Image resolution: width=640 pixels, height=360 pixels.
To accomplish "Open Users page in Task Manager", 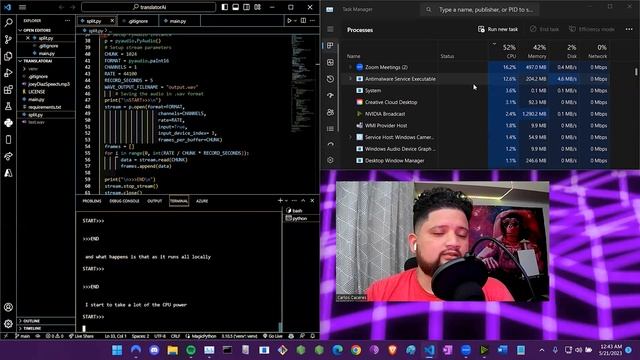I will [330, 112].
